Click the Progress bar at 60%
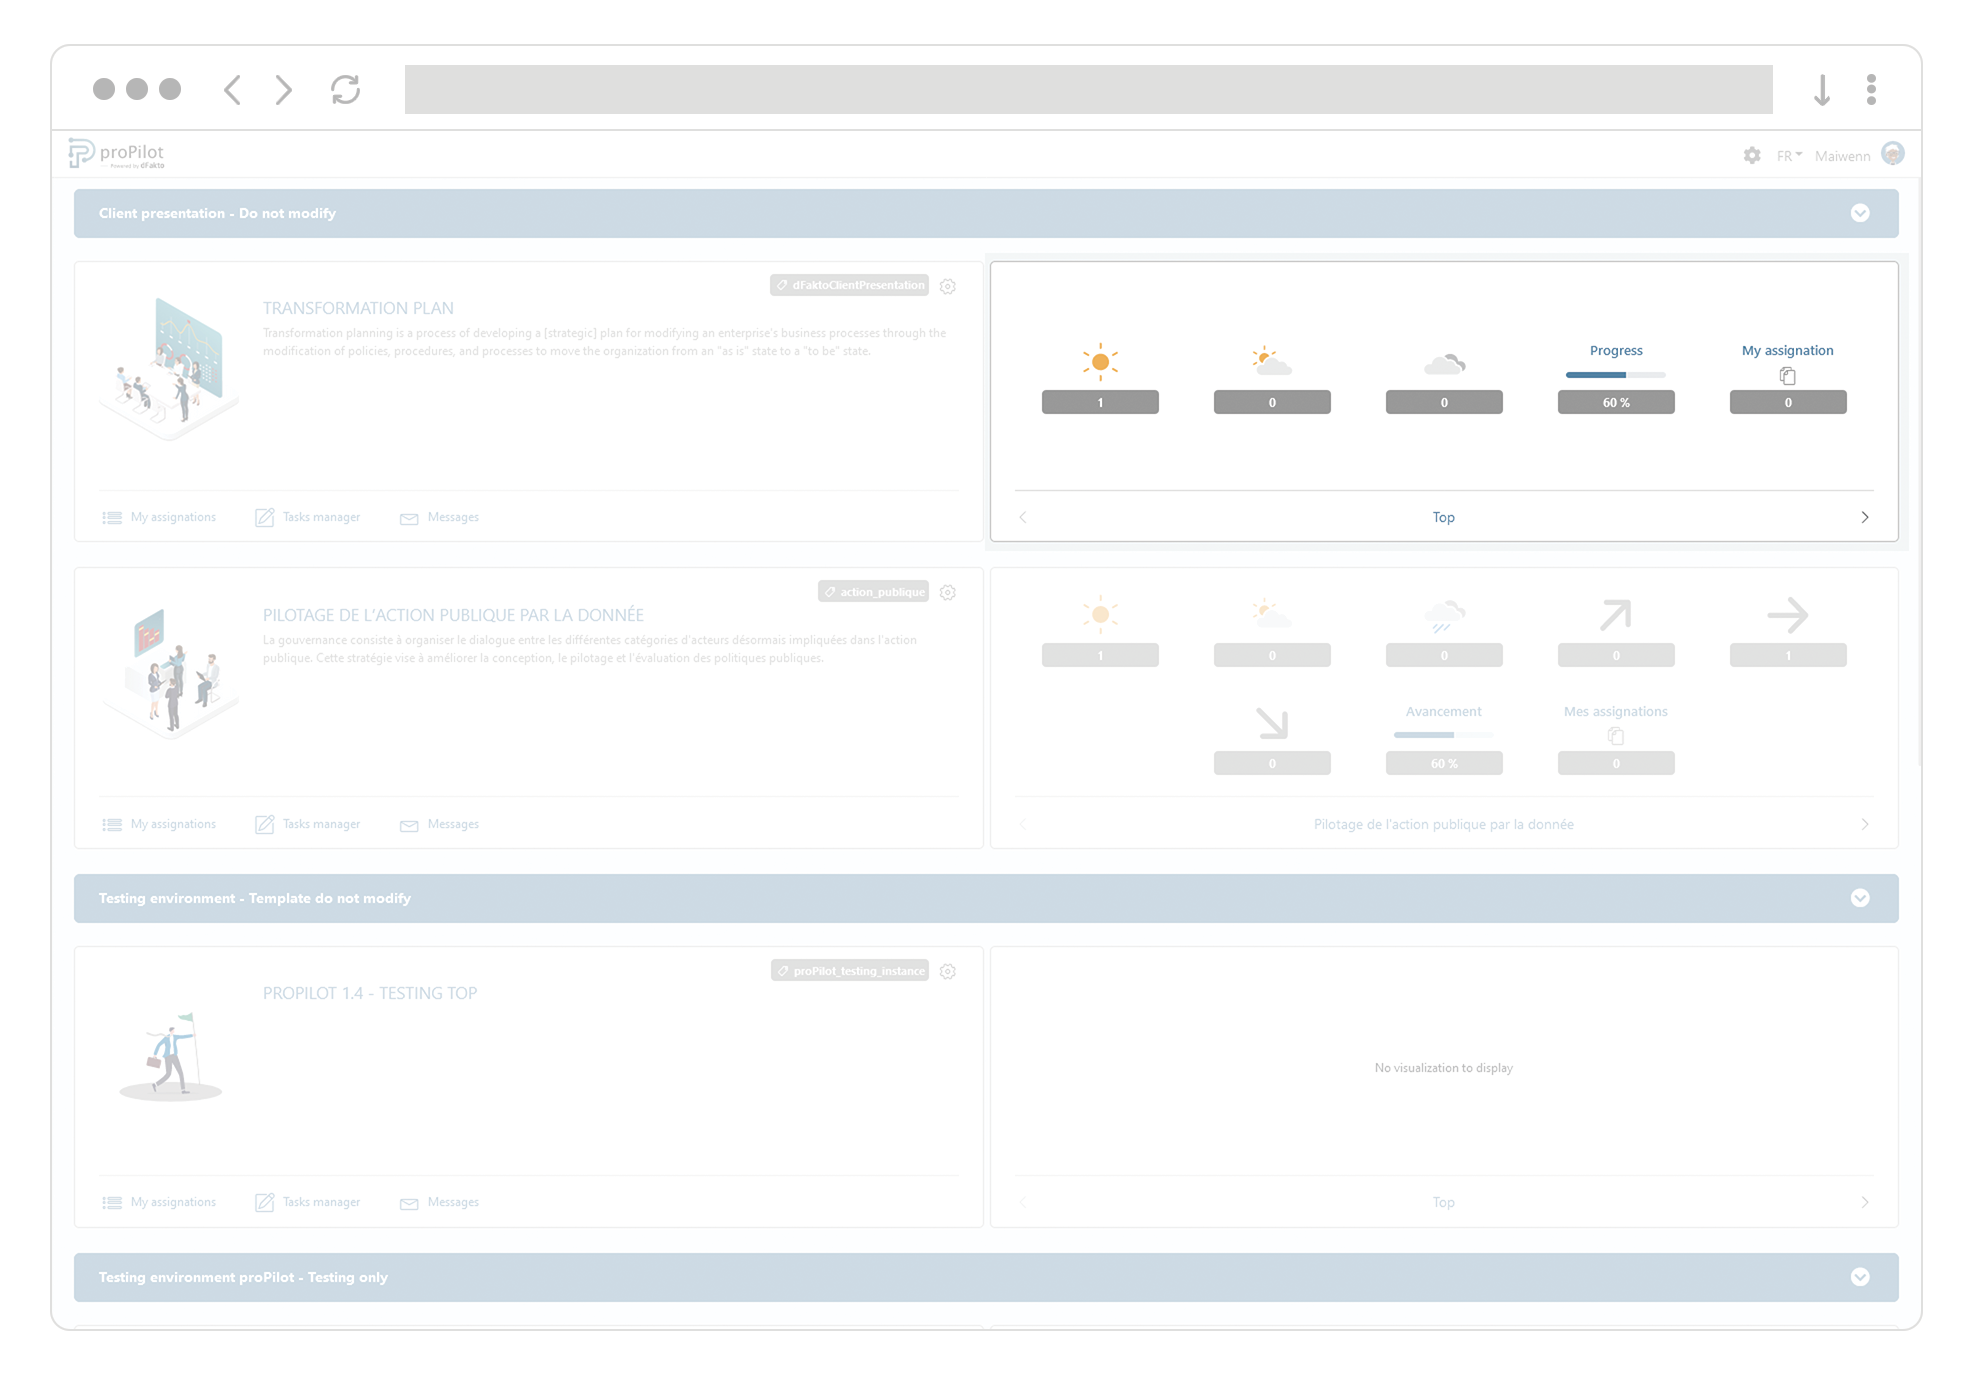Screen dimensions: 1973x1384 coord(1615,375)
